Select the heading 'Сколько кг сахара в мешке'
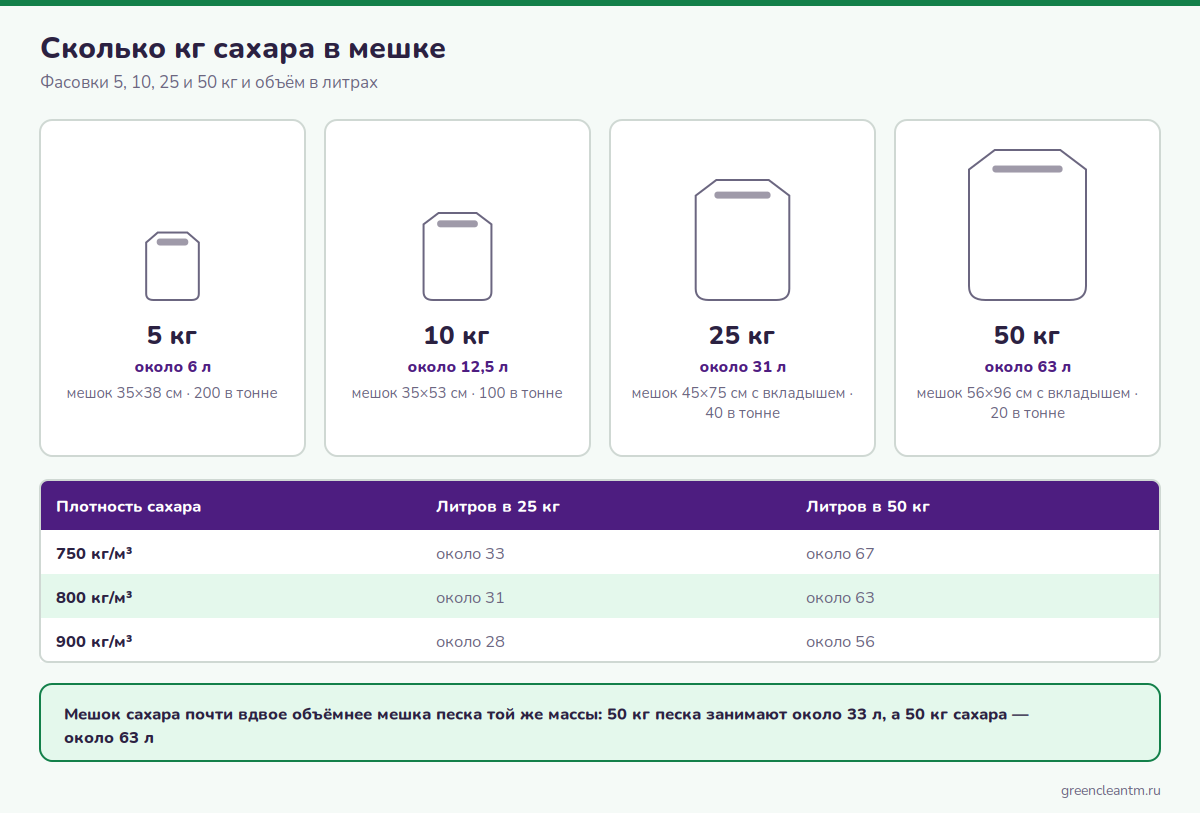Screen dimensions: 1200x813 tap(243, 48)
